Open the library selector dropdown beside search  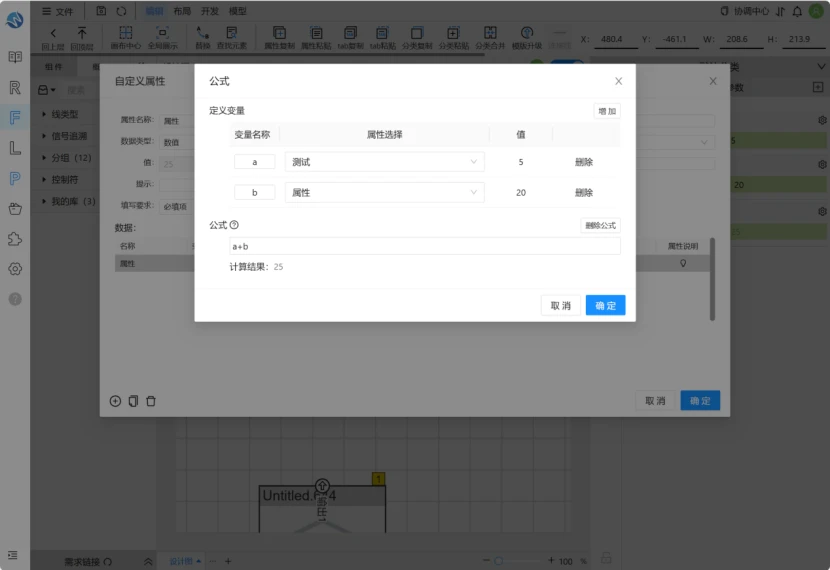click(47, 90)
